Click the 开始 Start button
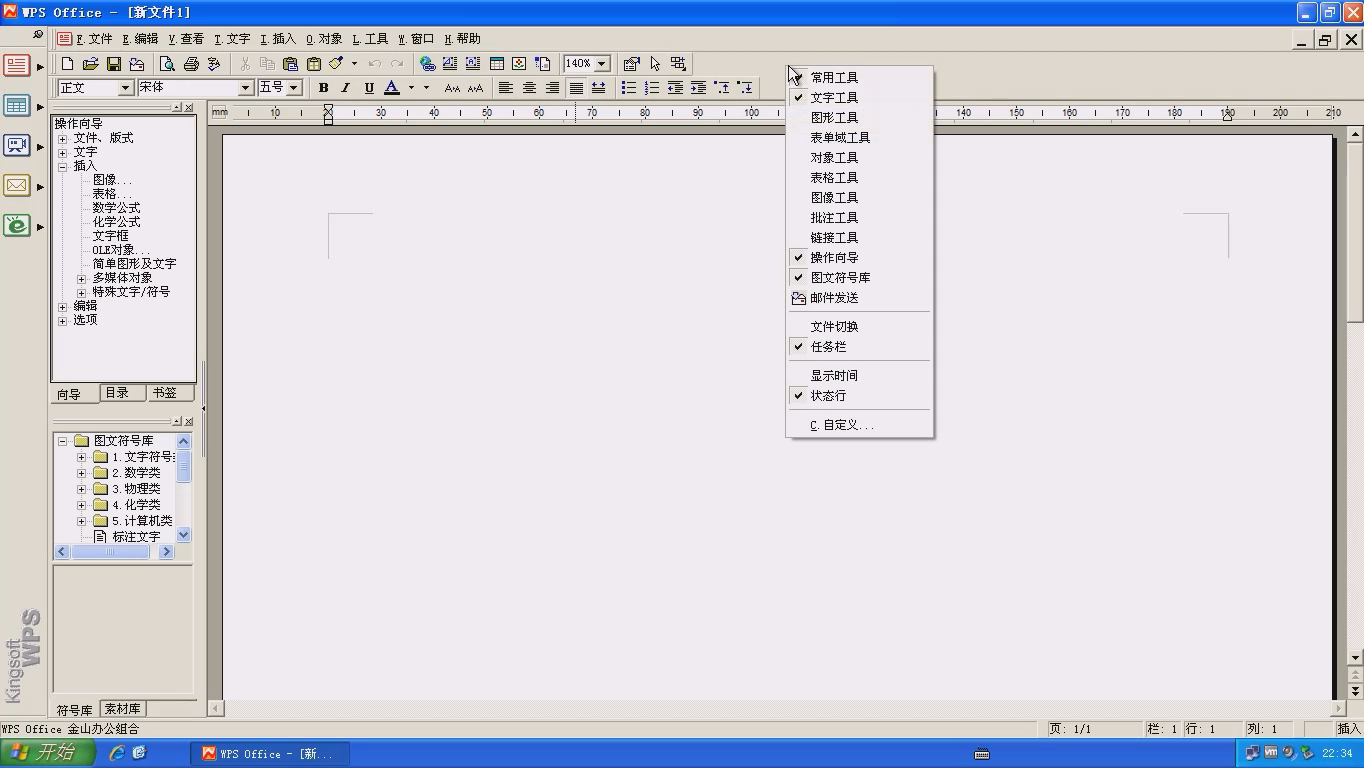The width and height of the screenshot is (1364, 768). 48,753
